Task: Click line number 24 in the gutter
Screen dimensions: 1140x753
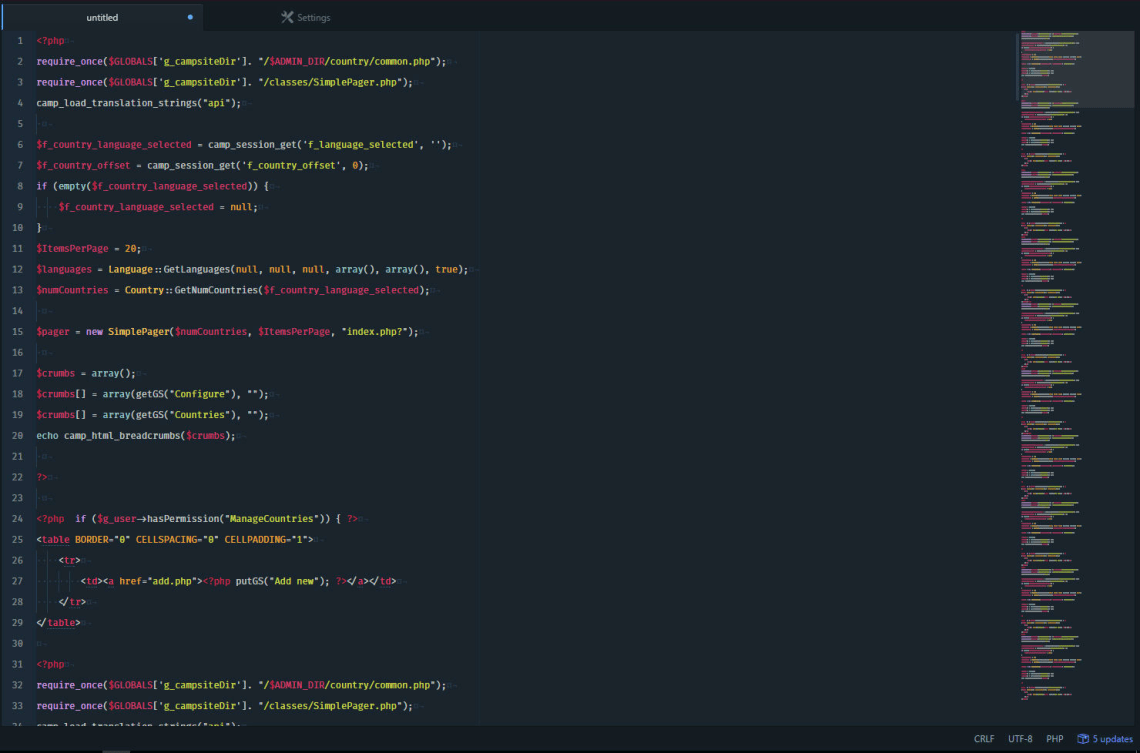Action: click(17, 518)
